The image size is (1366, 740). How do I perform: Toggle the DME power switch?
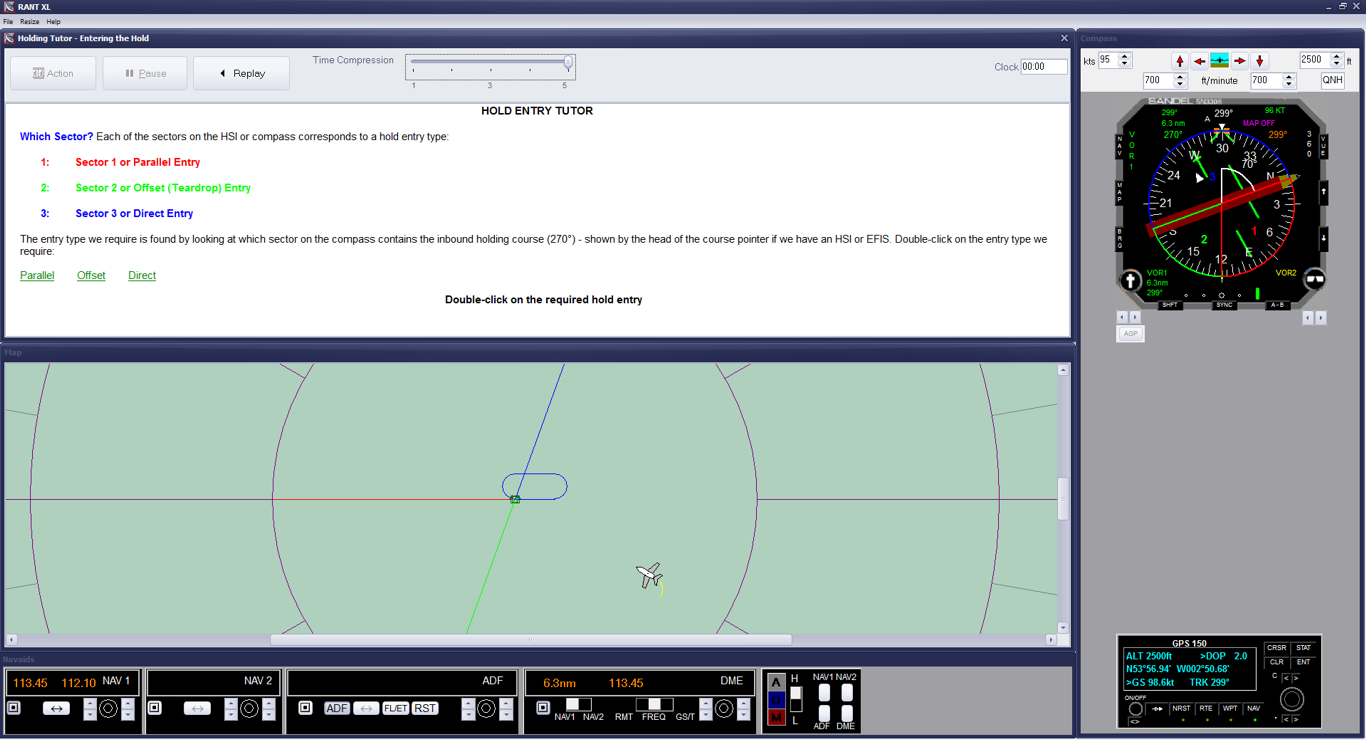pyautogui.click(x=543, y=708)
